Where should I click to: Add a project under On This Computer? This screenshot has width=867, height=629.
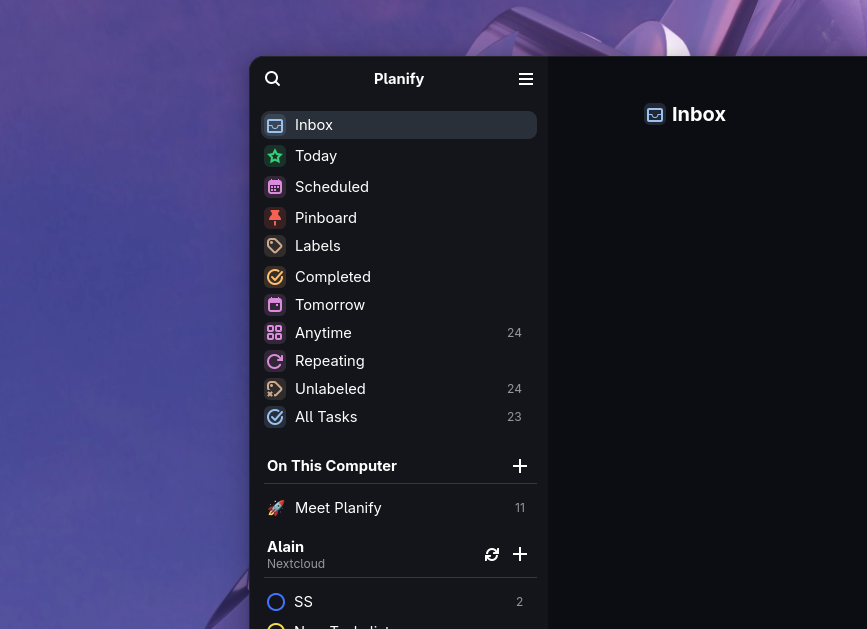[x=520, y=466]
